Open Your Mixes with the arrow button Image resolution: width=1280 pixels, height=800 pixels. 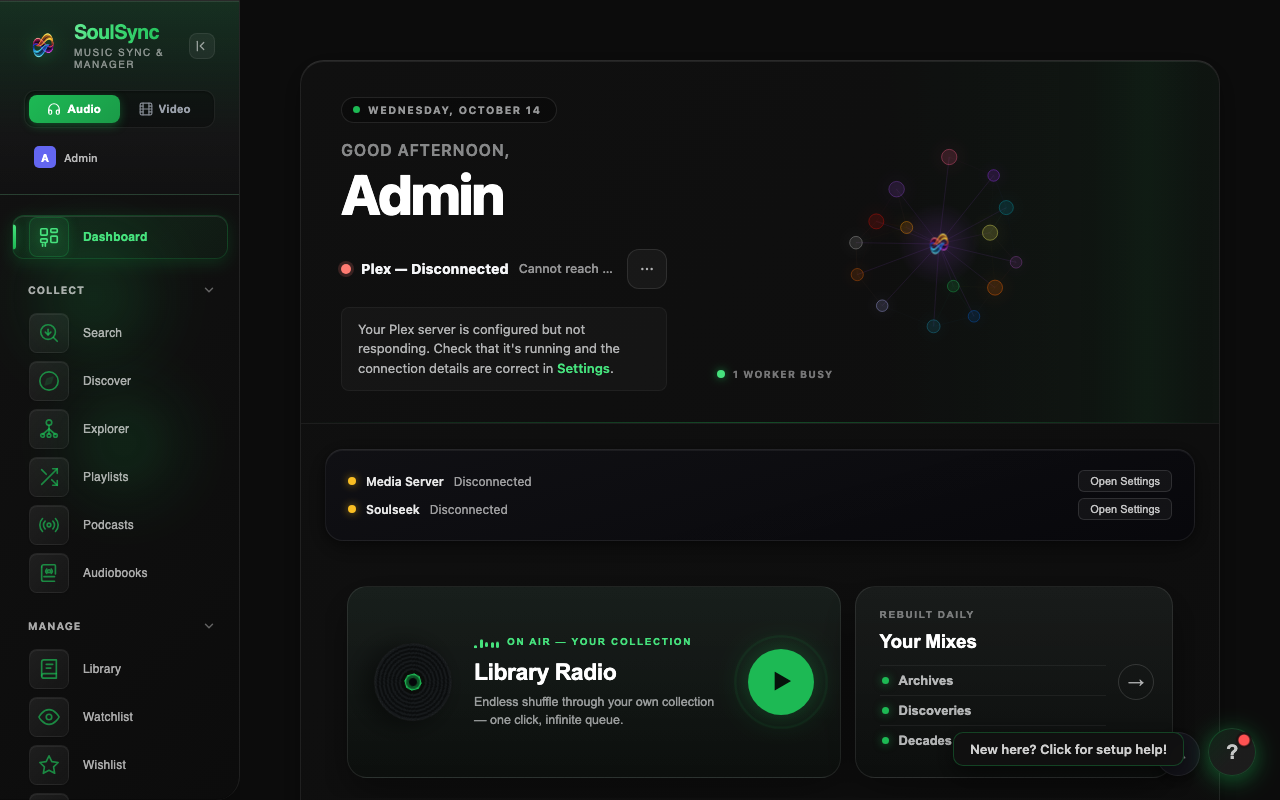[1136, 682]
